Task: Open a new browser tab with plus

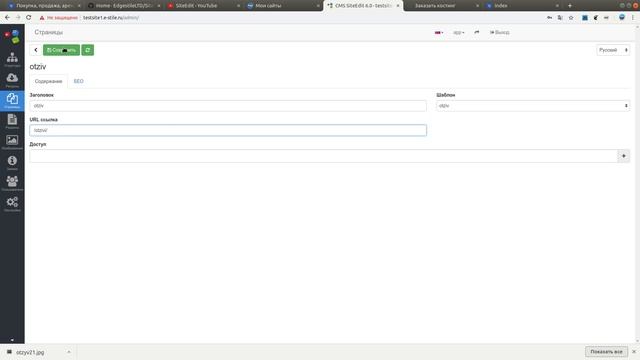Action: [x=570, y=6]
